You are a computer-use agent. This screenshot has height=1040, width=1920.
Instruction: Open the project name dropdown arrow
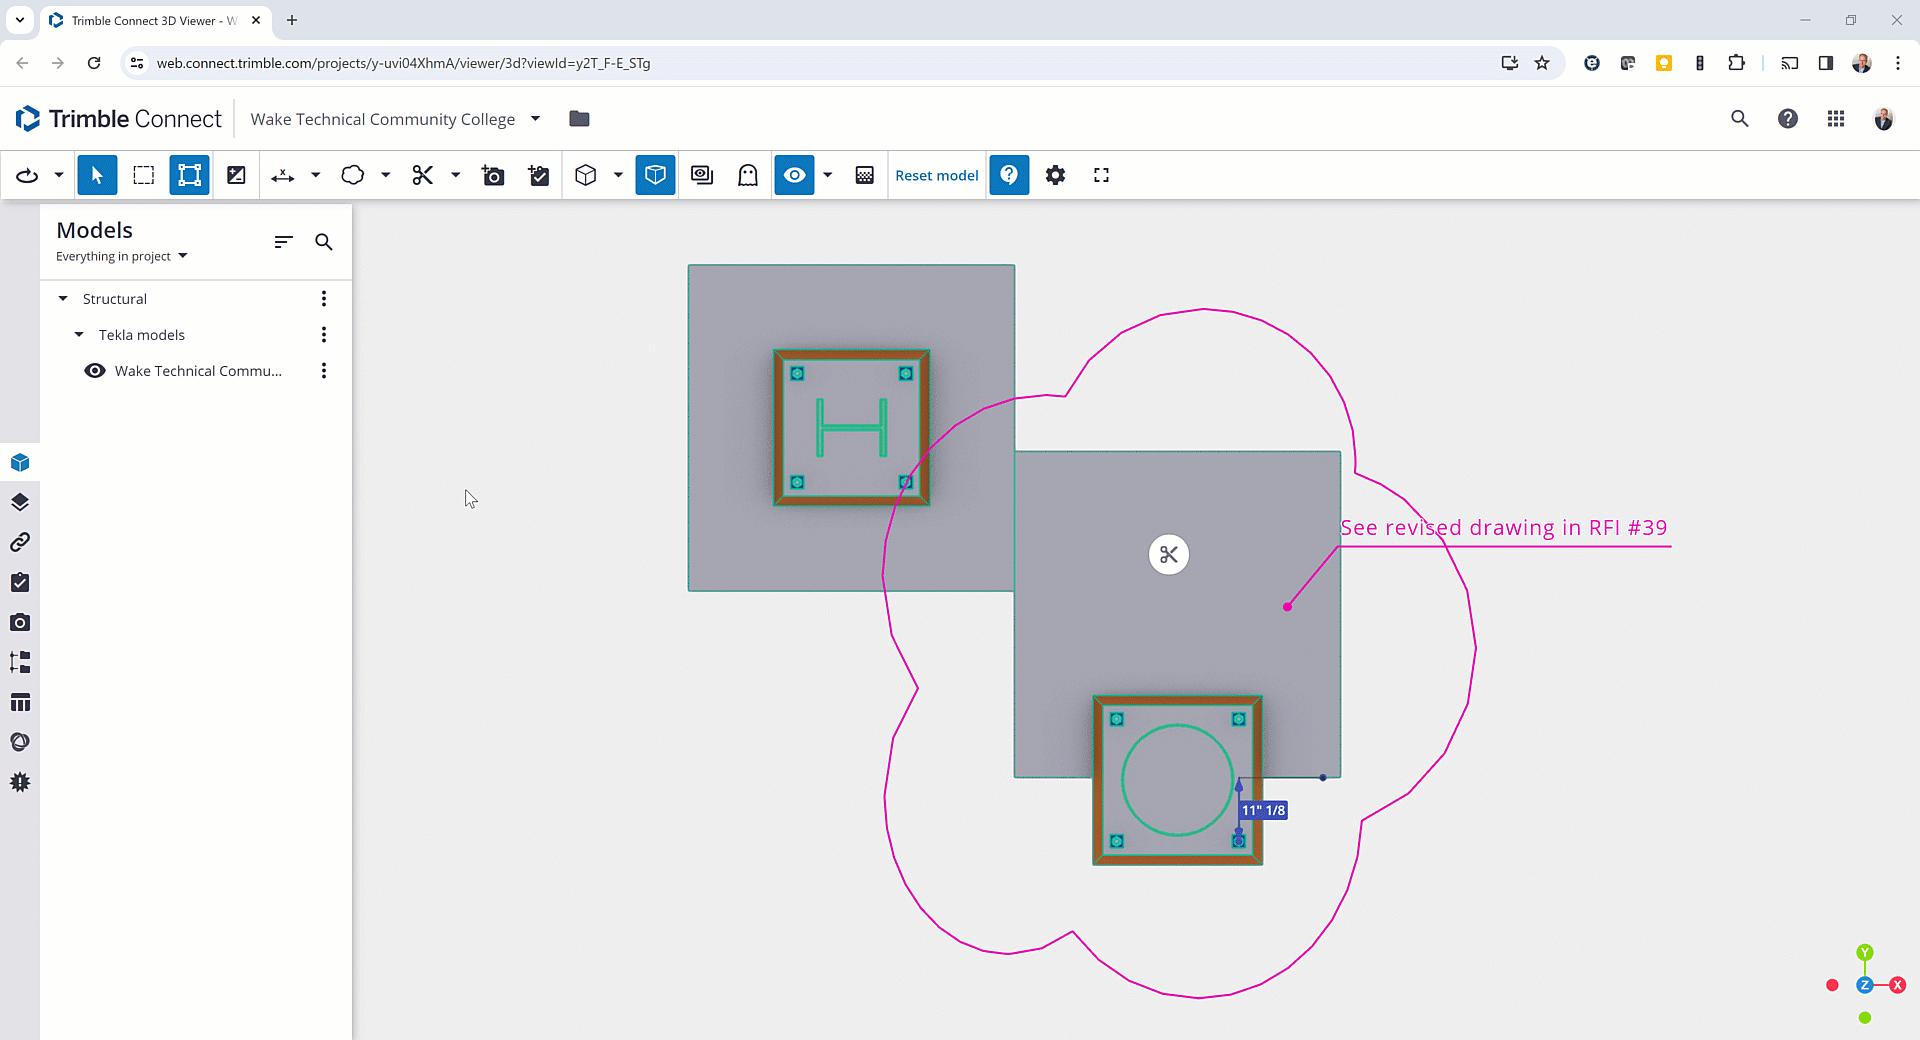tap(535, 119)
